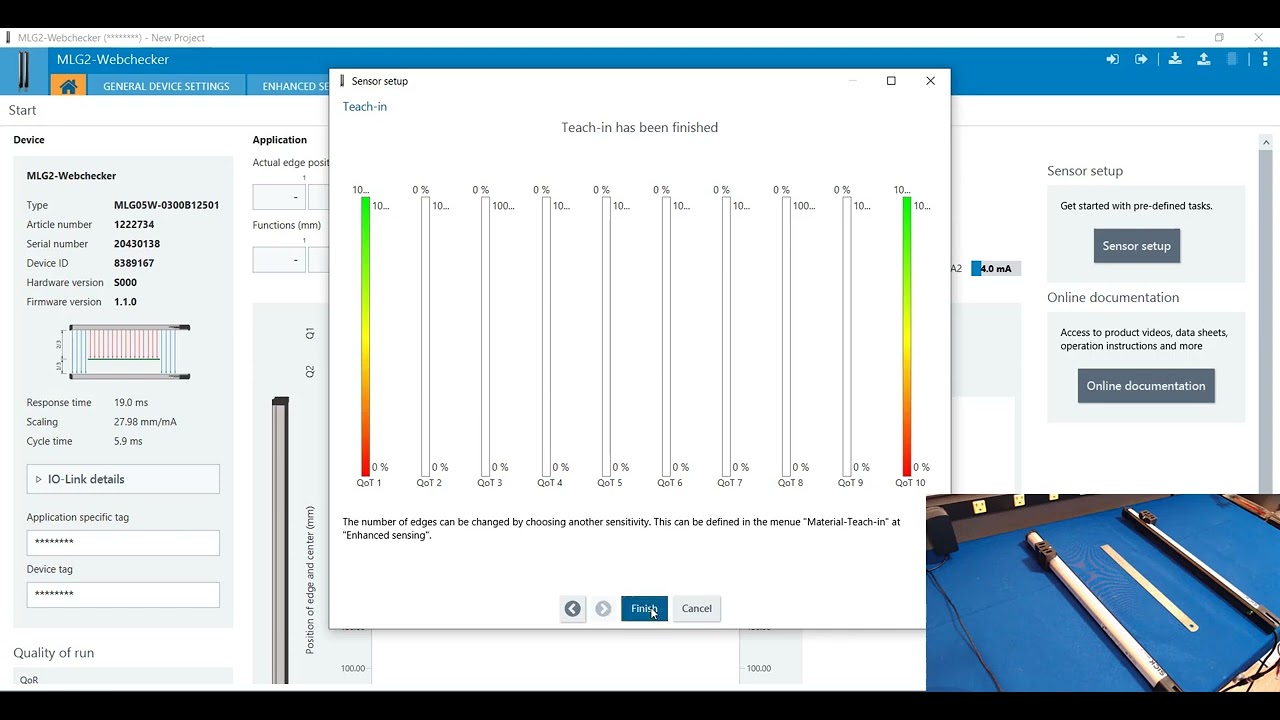The width and height of the screenshot is (1280, 720).
Task: Click the Sensor setup button
Action: 1136,246
